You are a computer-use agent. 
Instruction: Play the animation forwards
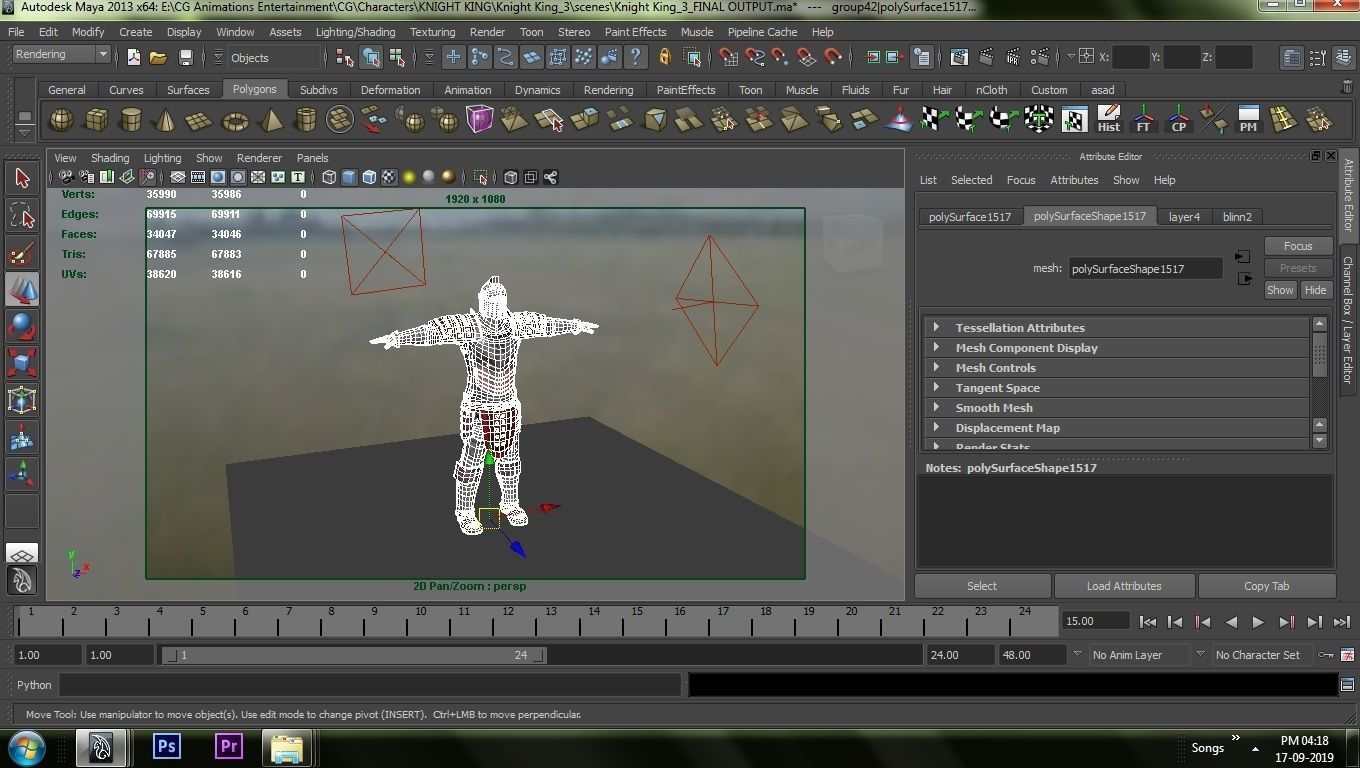pos(1258,622)
